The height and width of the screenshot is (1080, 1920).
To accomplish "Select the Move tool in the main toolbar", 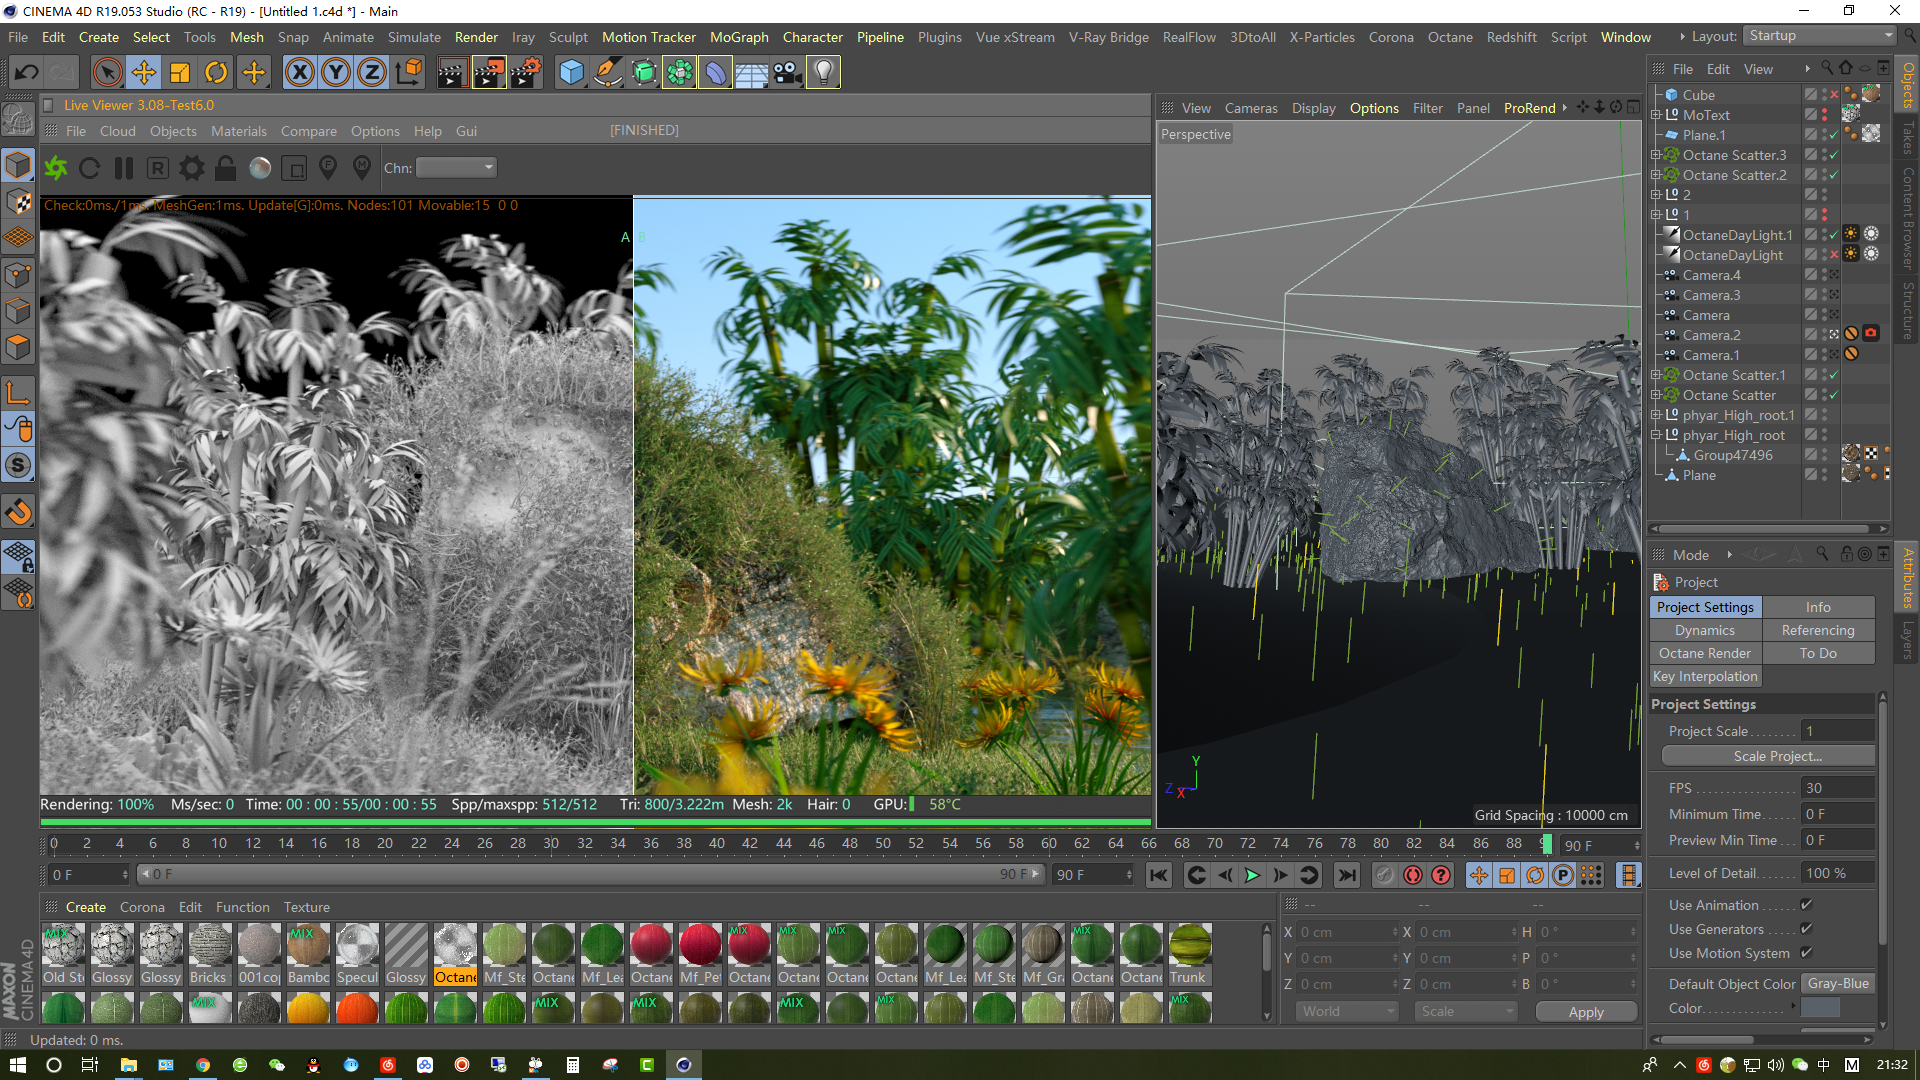I will (144, 72).
